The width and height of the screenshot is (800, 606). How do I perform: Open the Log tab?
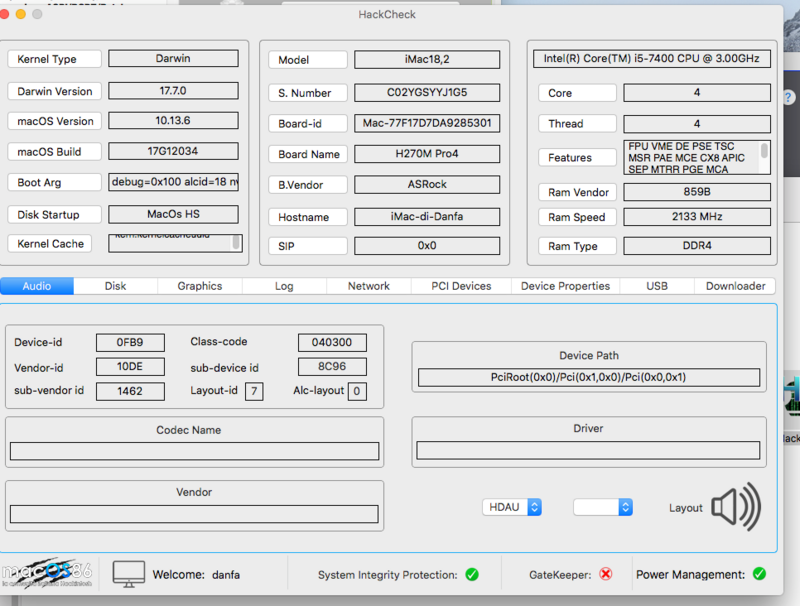point(284,286)
